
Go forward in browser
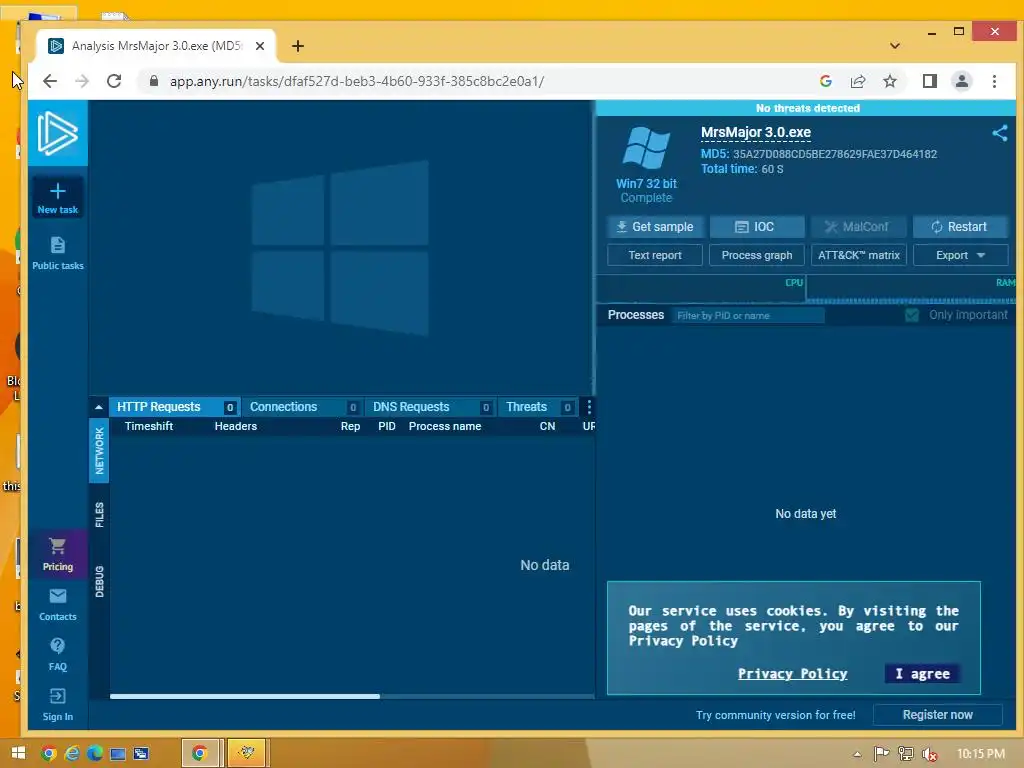82,81
